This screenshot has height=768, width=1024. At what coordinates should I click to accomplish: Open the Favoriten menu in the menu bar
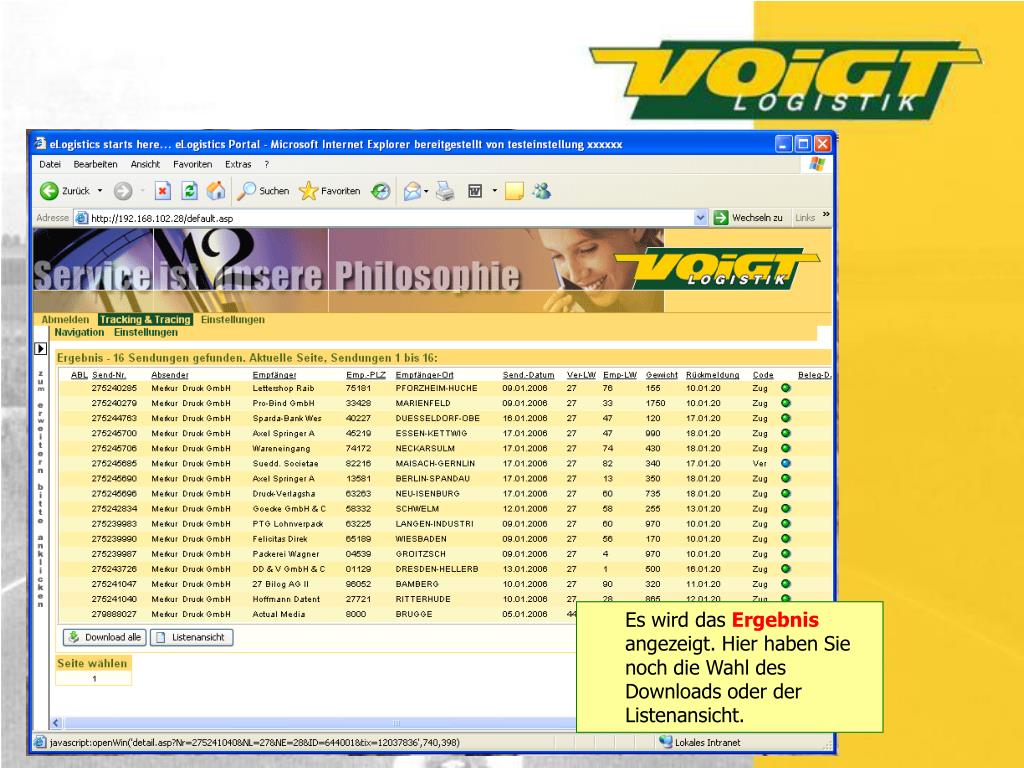[193, 165]
